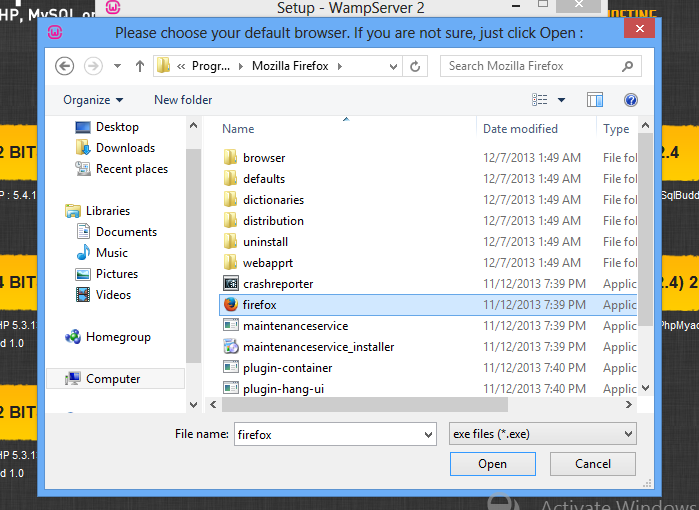Click file list scroll down arrow
Screen dimensions: 699x510
coord(645,388)
